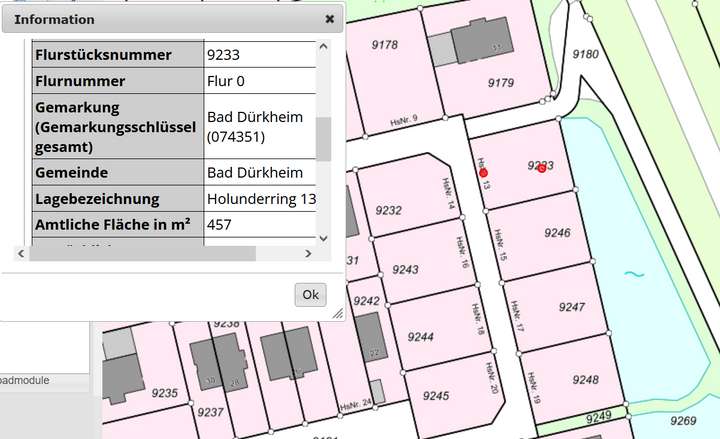Image resolution: width=720 pixels, height=439 pixels.
Task: Click the 'HsNr. 20' label
Action: pos(491,377)
